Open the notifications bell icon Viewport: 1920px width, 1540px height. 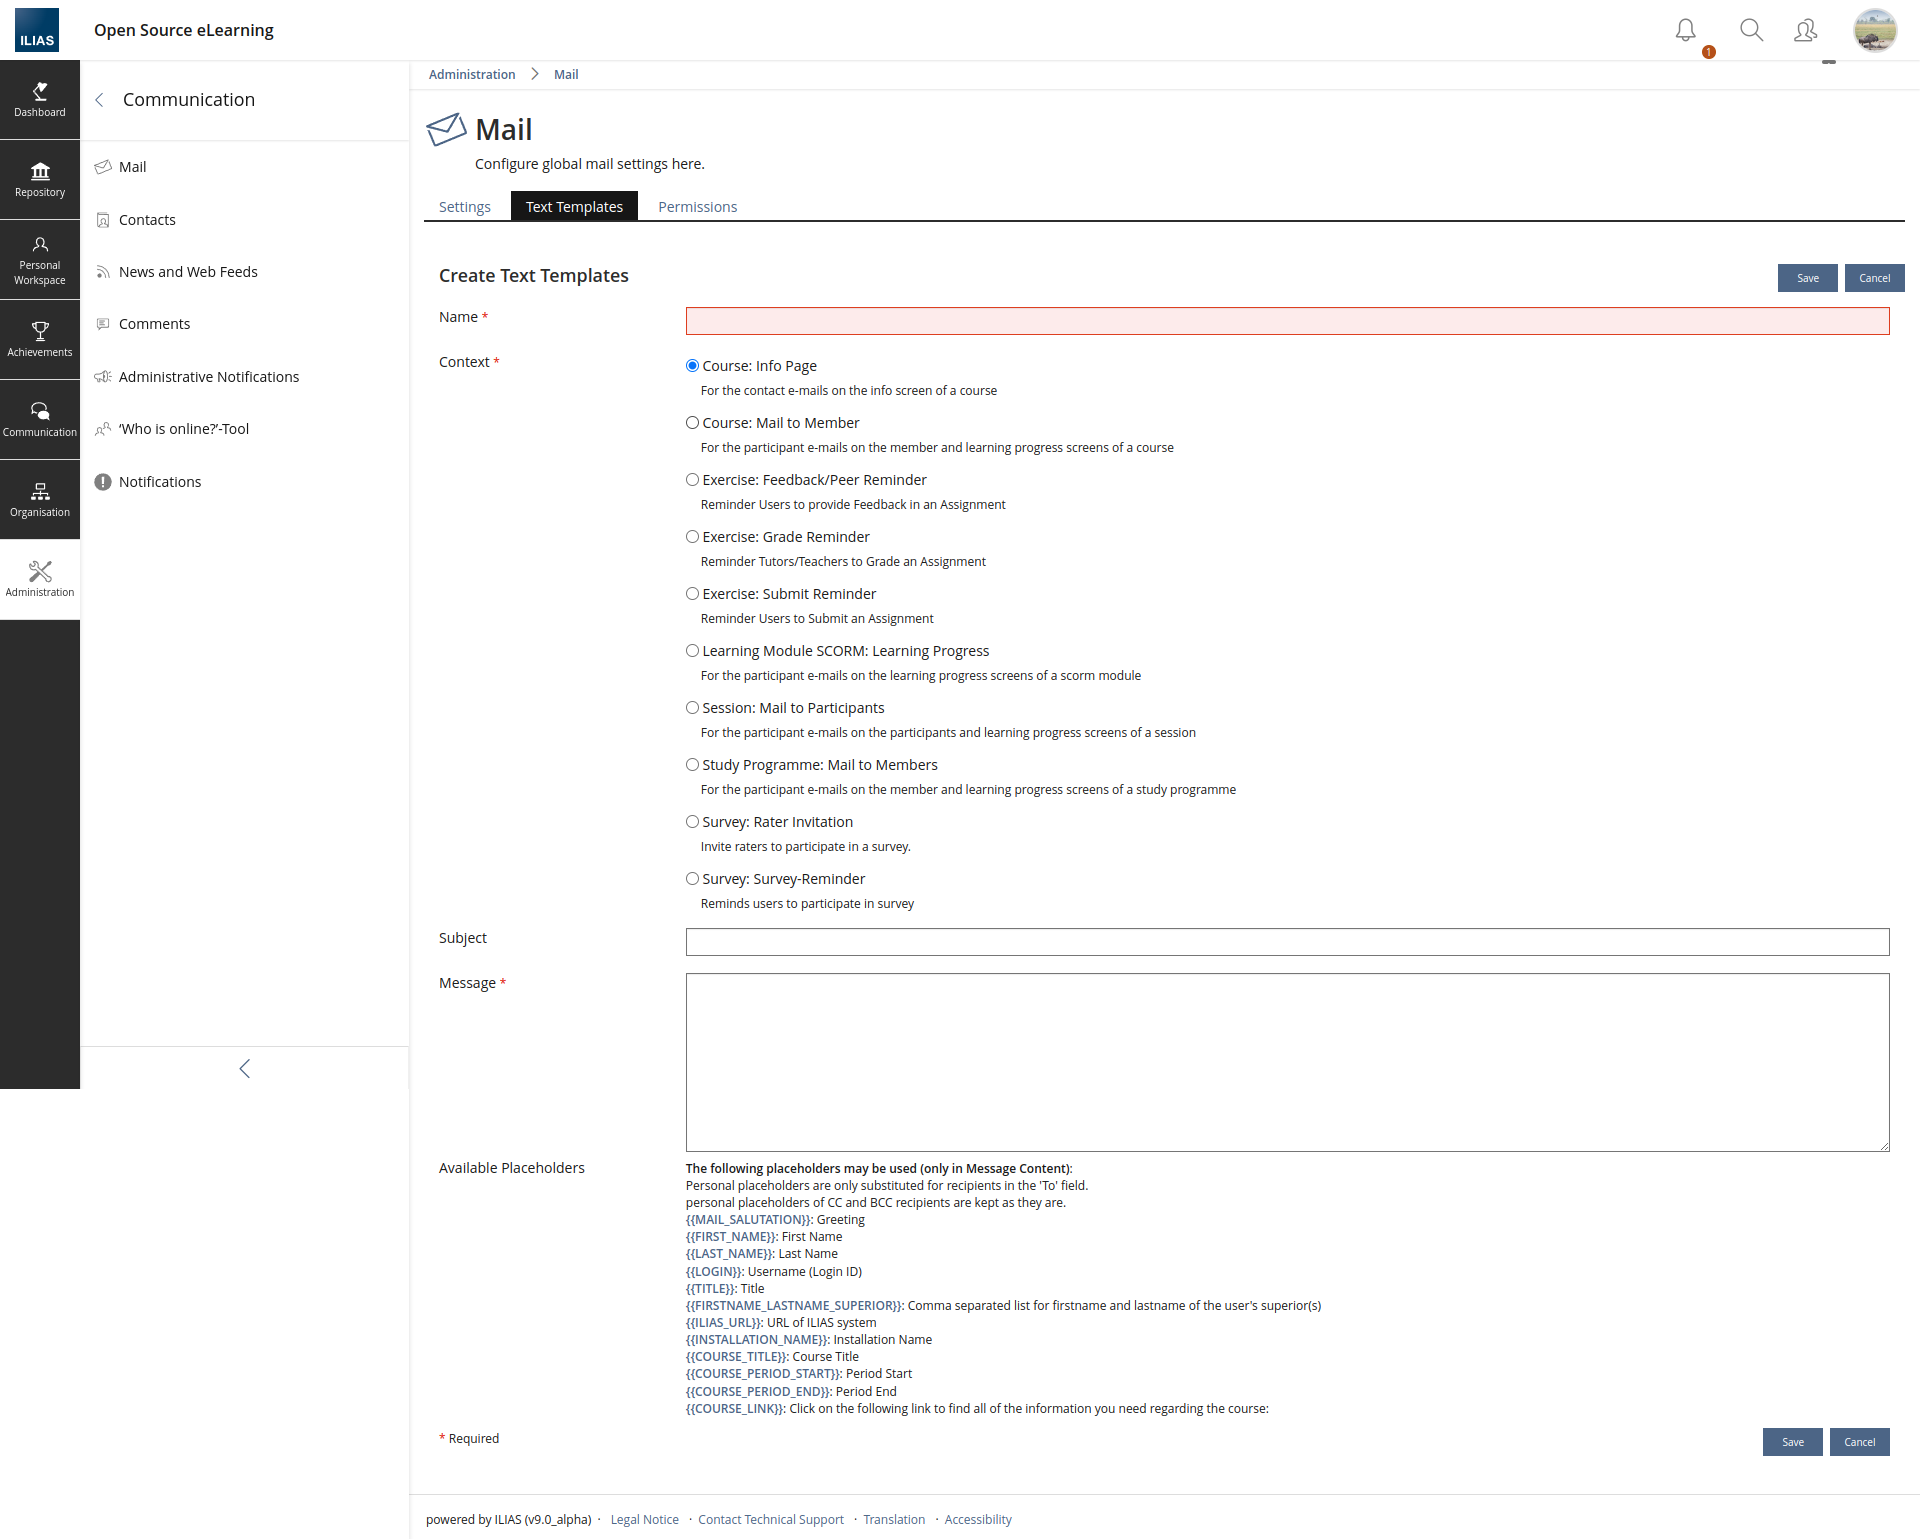[1686, 31]
